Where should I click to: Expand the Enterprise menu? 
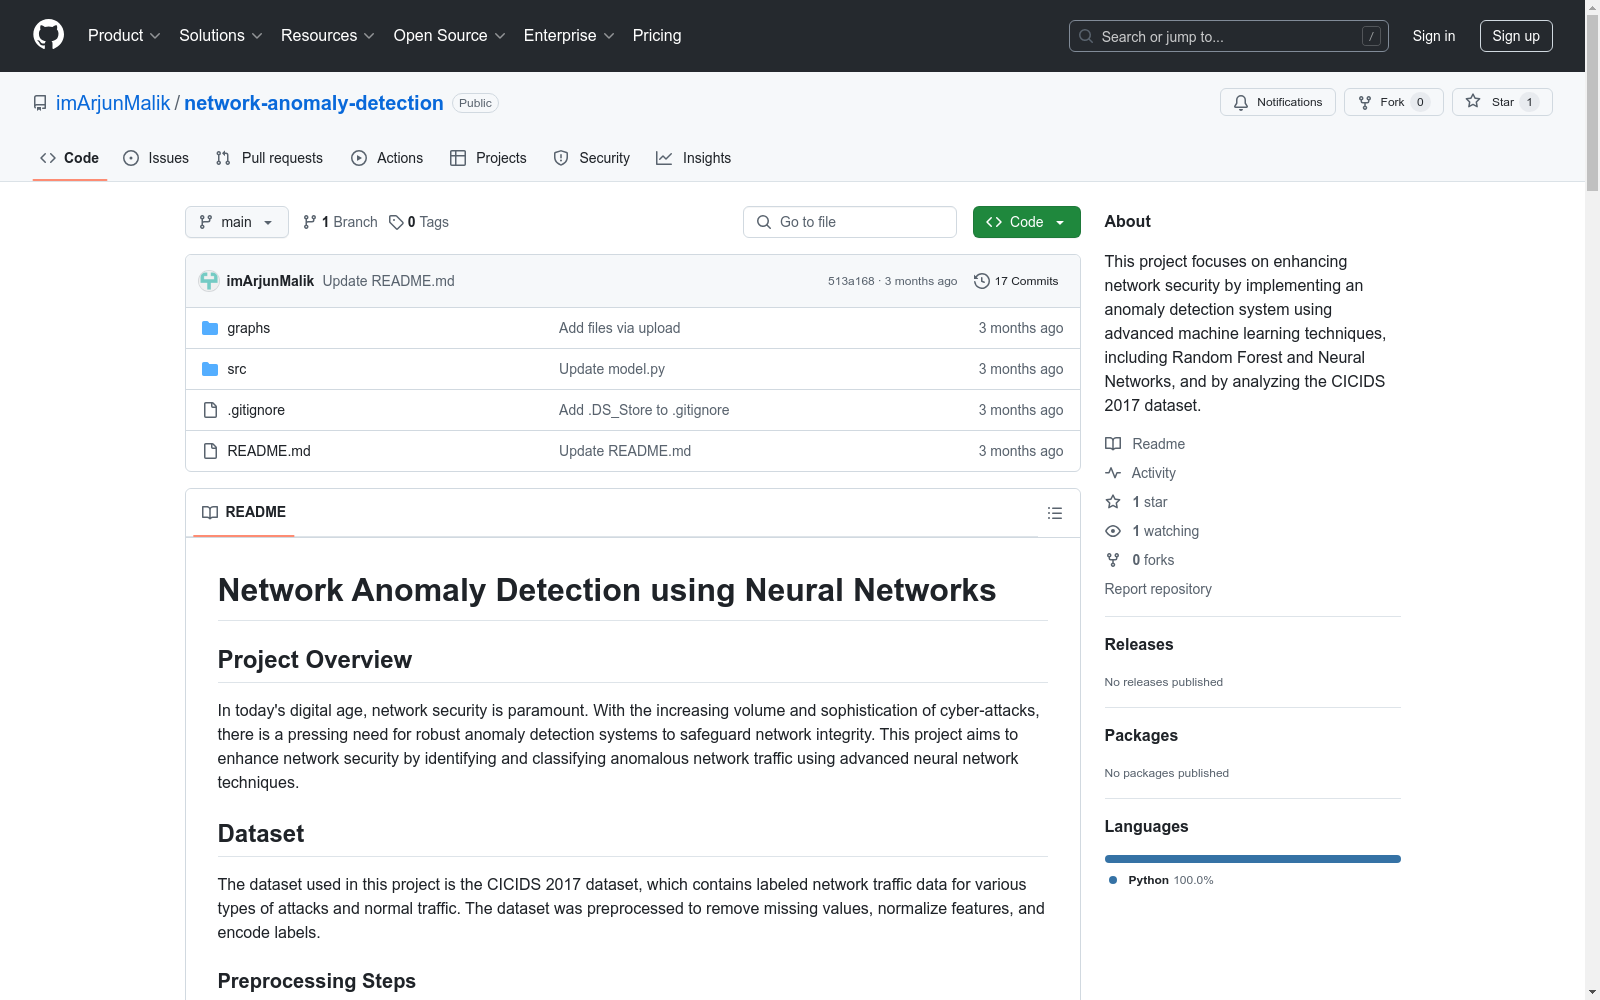[x=569, y=35]
